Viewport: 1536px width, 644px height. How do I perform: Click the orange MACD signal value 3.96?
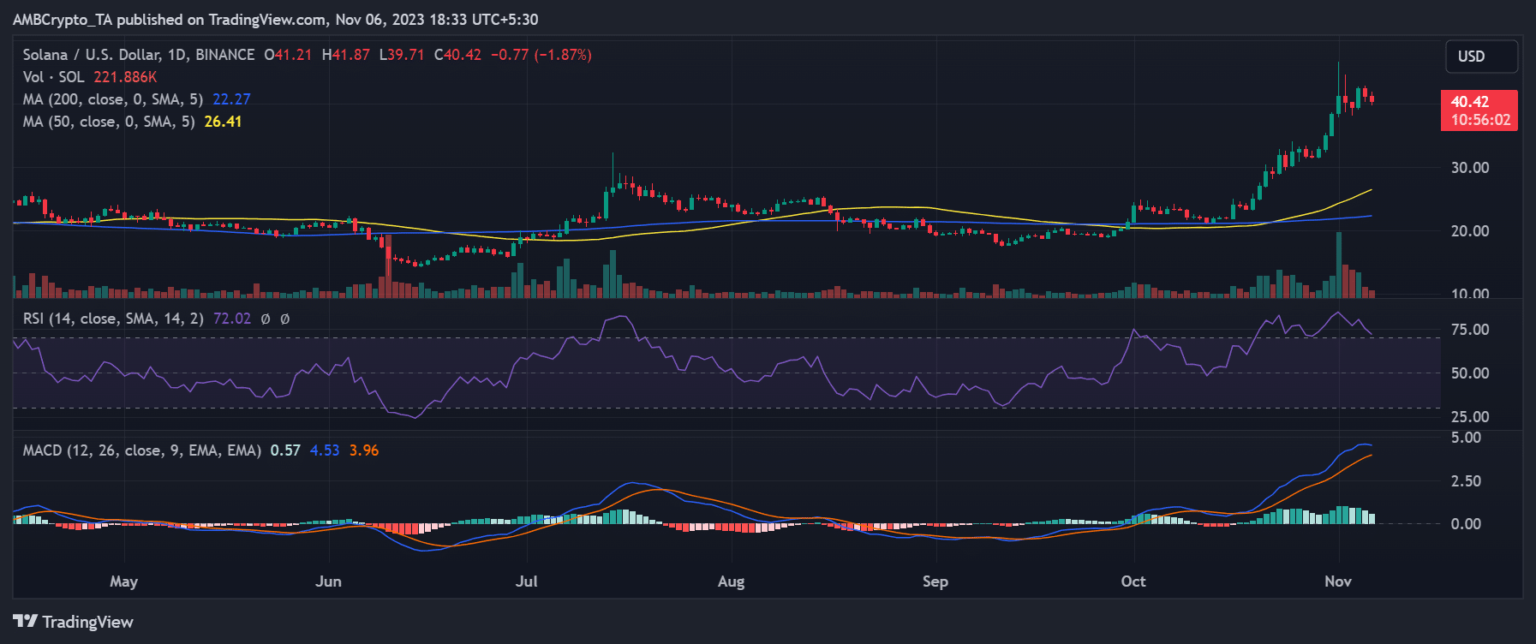coord(363,450)
